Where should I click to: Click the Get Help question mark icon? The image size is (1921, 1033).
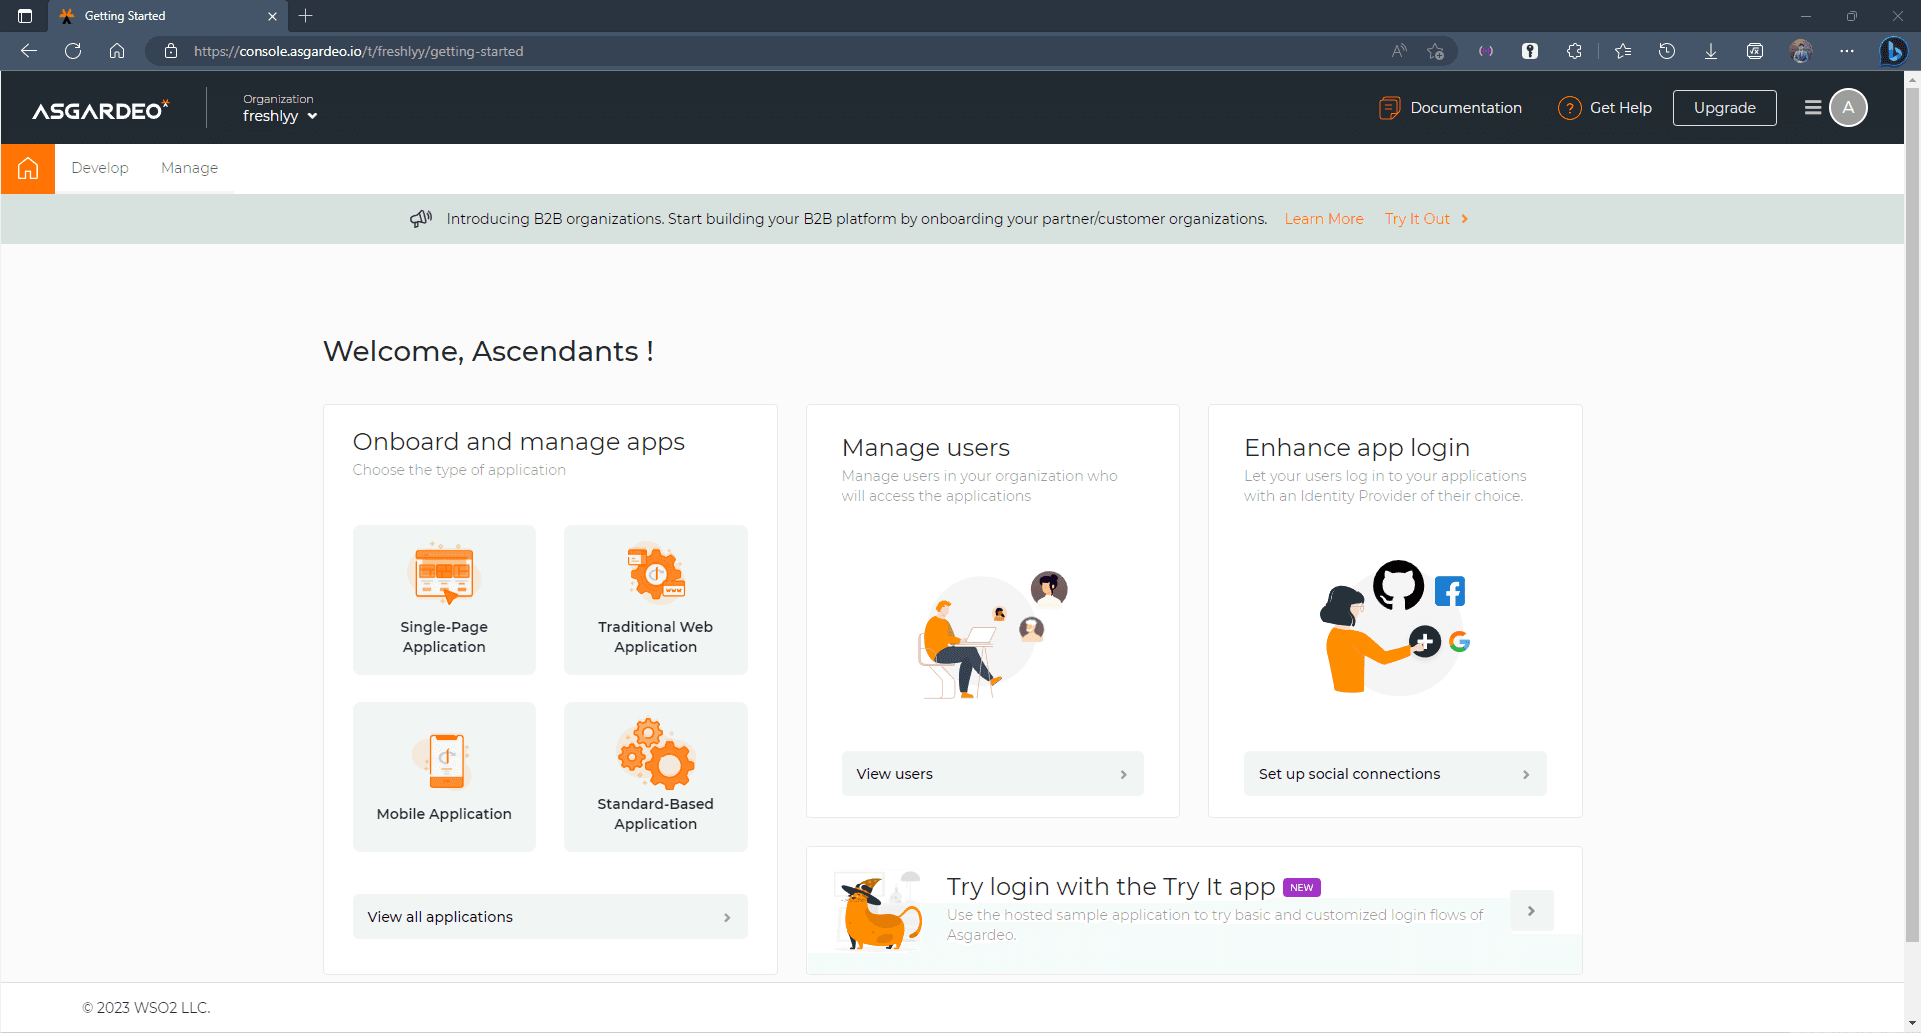coord(1569,108)
